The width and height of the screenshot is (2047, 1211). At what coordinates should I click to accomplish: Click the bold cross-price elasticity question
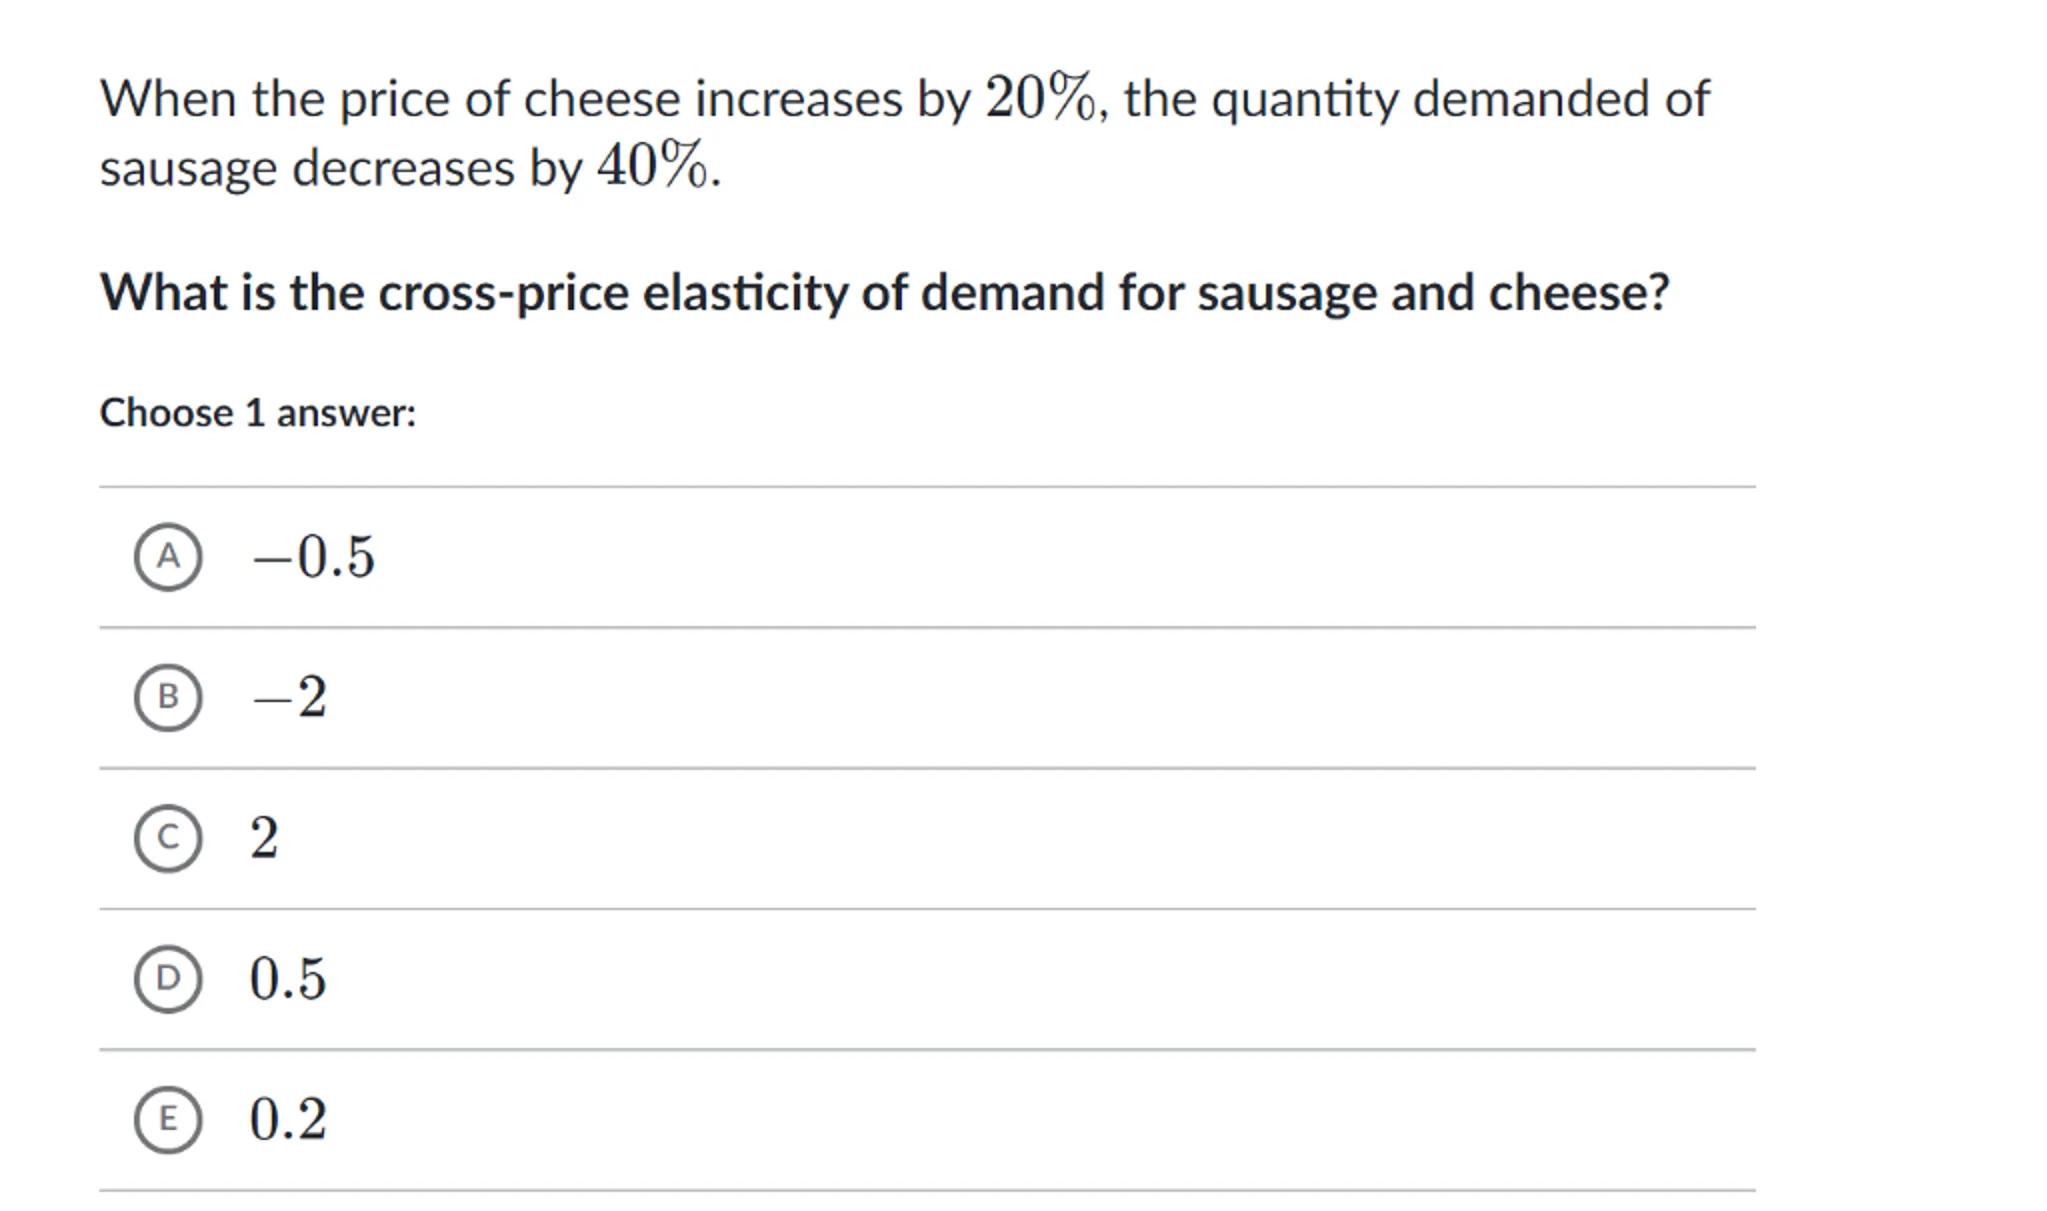pos(884,293)
